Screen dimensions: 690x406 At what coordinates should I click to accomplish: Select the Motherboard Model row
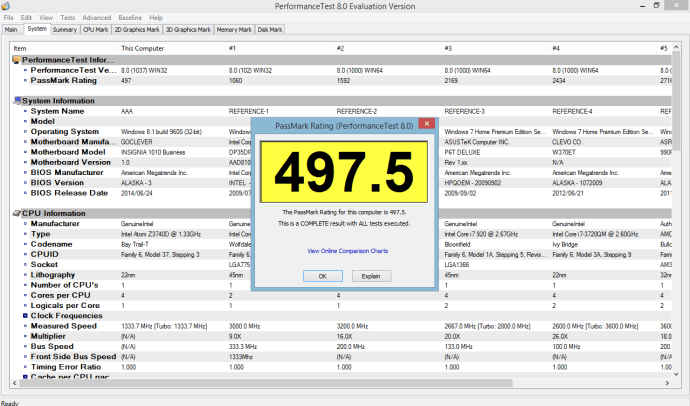(x=341, y=152)
